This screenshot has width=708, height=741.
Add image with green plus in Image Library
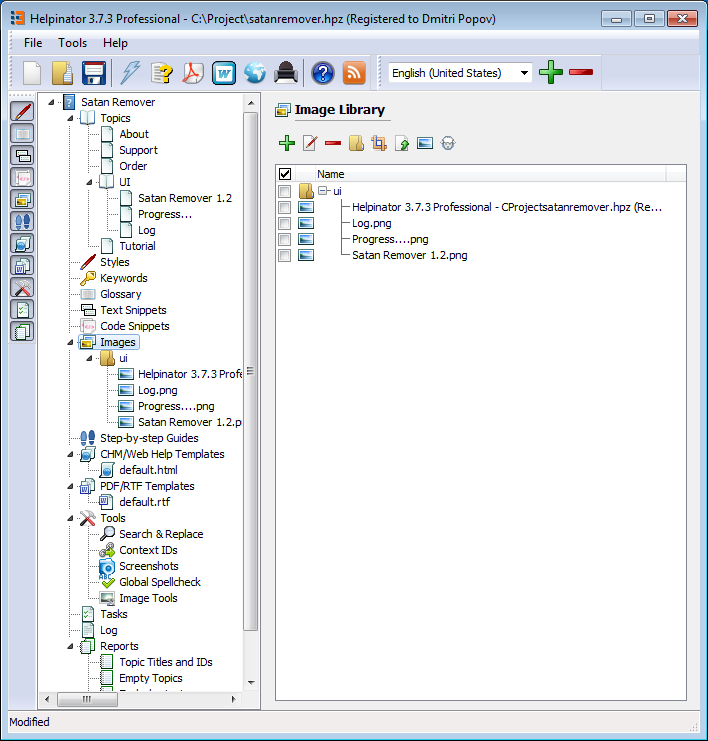[x=287, y=143]
